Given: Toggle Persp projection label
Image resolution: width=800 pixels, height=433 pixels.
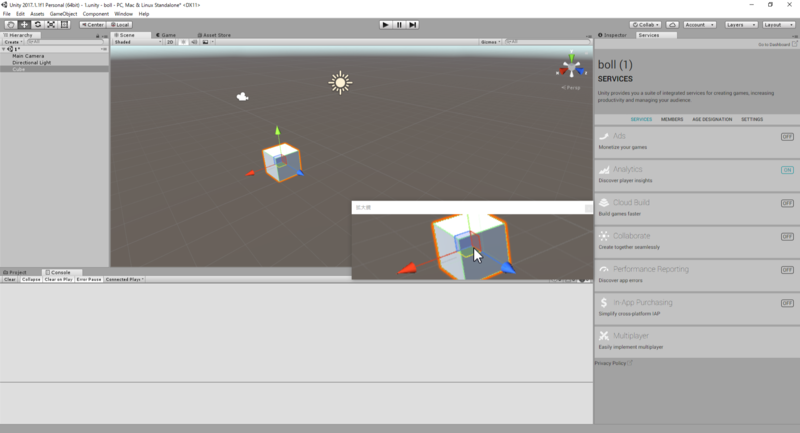Looking at the screenshot, I should (x=571, y=88).
